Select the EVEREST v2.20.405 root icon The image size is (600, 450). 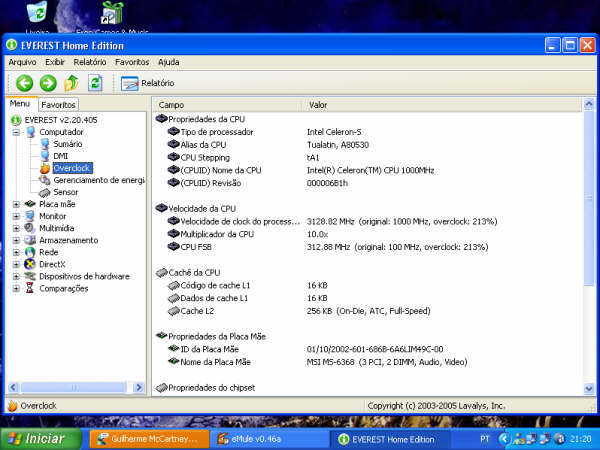(16, 120)
